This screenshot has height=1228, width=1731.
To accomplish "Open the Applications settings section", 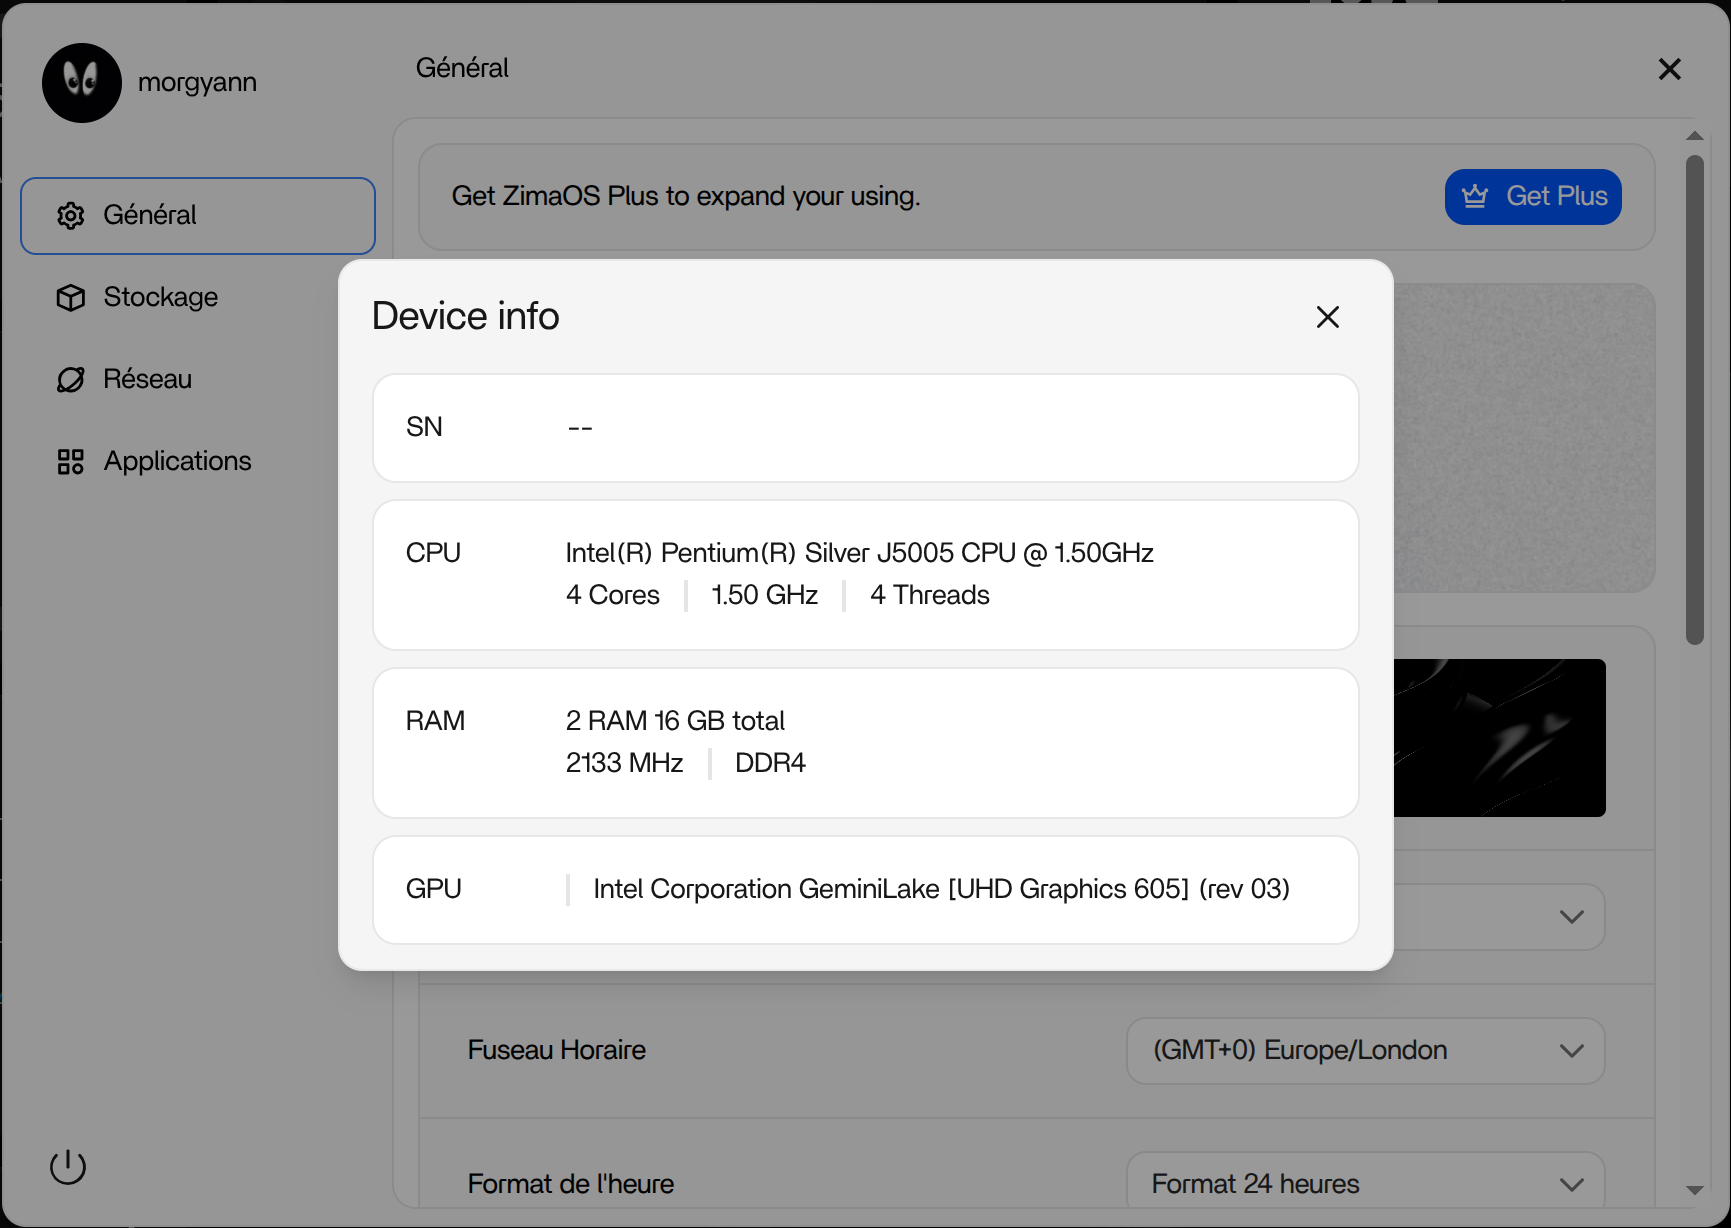I will (x=198, y=462).
